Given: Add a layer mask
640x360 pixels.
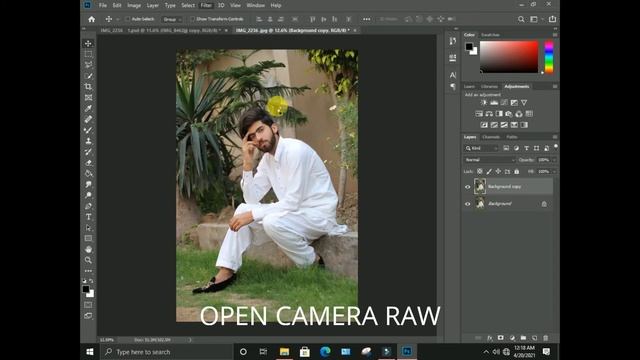Looking at the screenshot, I should (501, 338).
